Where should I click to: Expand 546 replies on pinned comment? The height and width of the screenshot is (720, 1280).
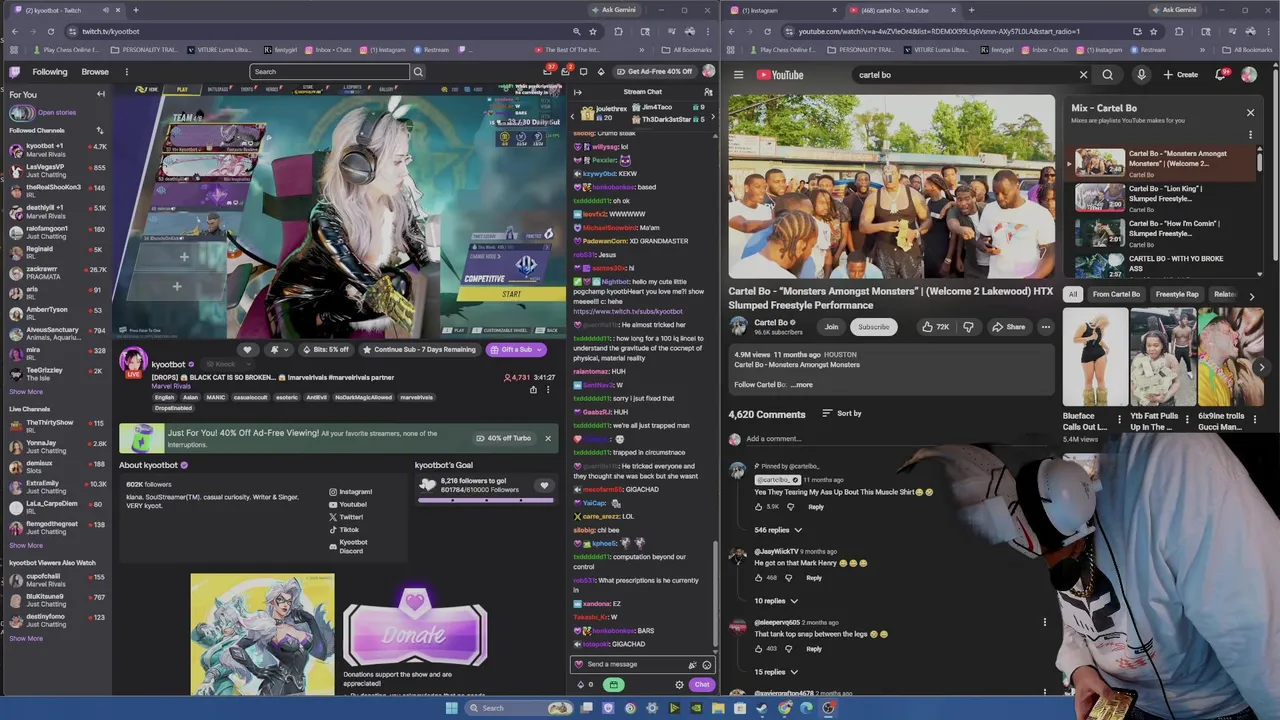coord(777,530)
